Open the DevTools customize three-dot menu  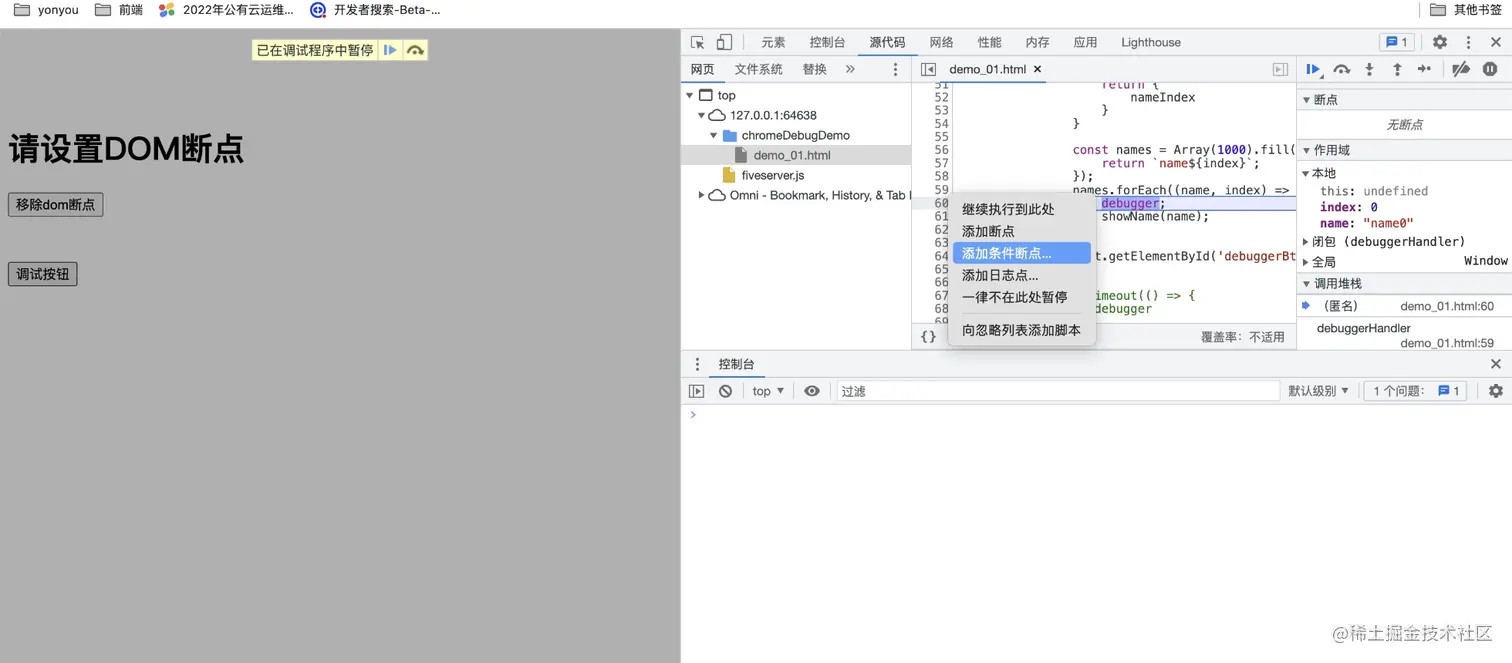pyautogui.click(x=1468, y=42)
